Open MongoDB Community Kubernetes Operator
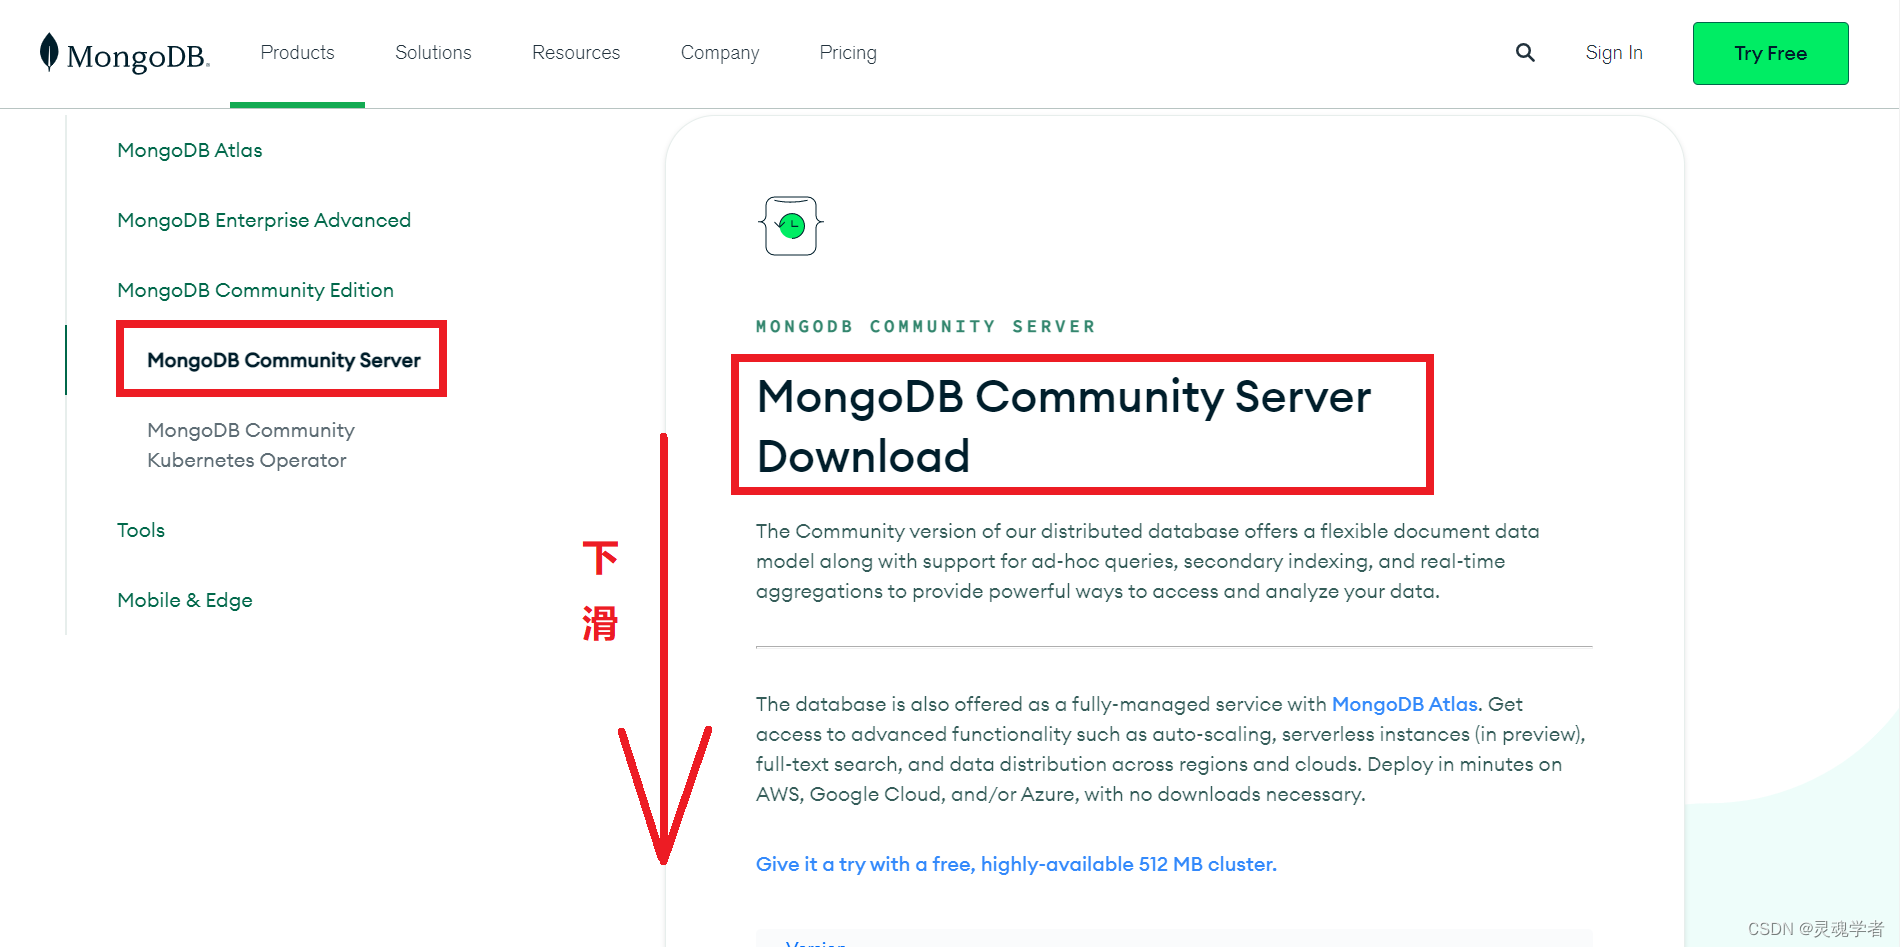This screenshot has height=947, width=1900. (x=250, y=445)
